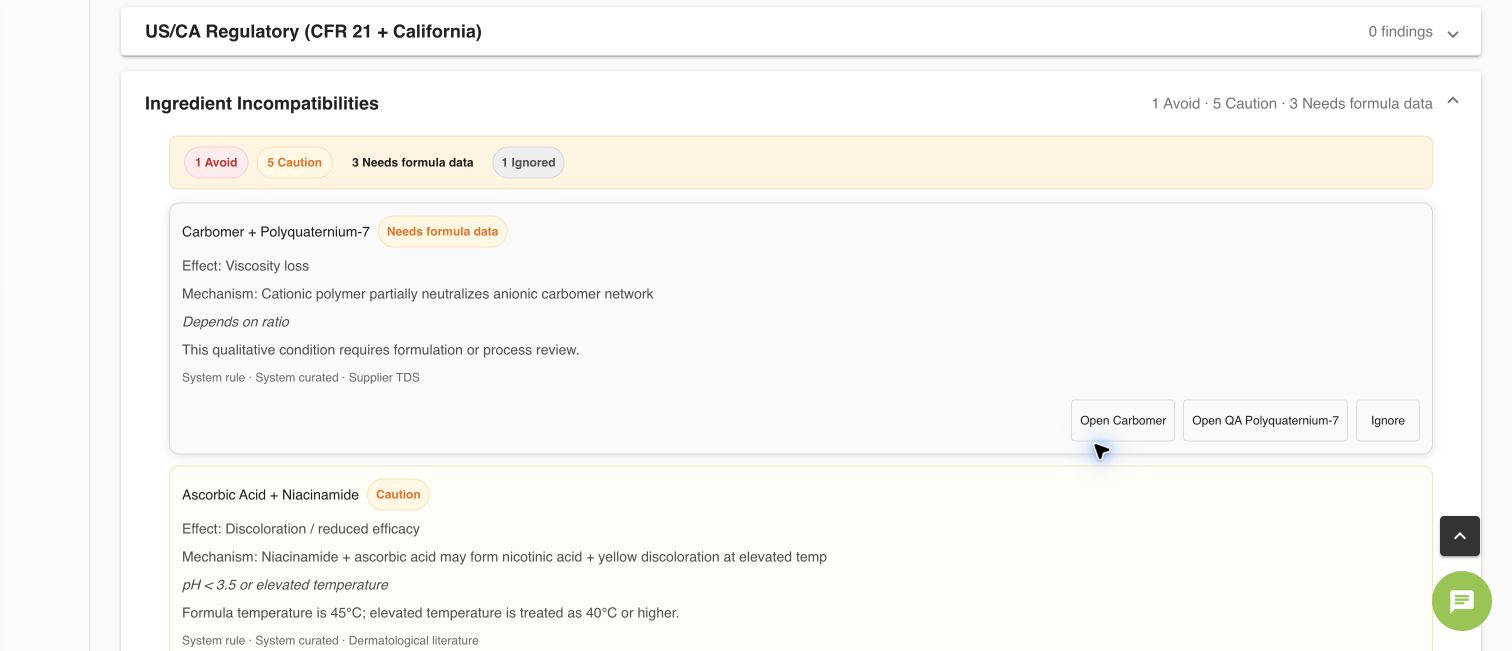This screenshot has height=651, width=1512.
Task: Select the 3 Needs formula data filter
Action: click(x=412, y=163)
